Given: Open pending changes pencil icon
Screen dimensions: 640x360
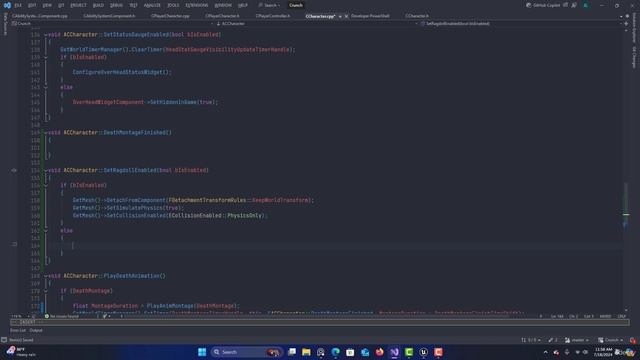Looking at the screenshot, I should 553,340.
